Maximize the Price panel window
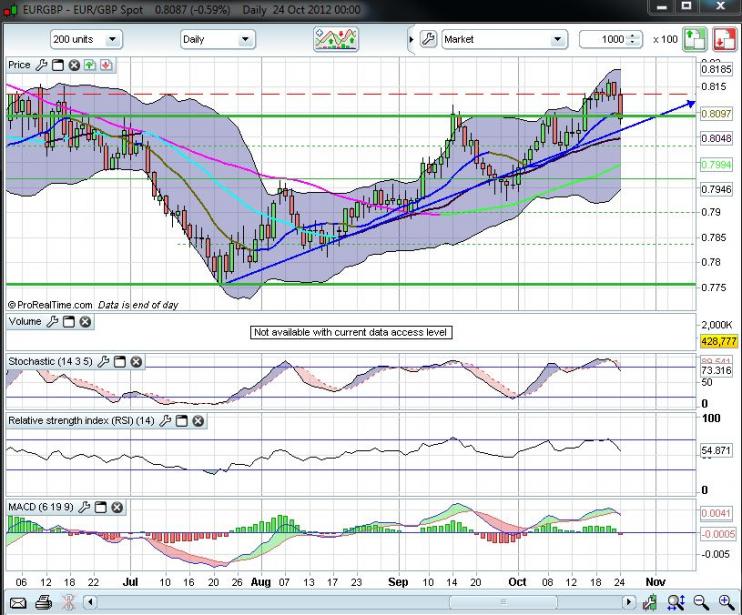Screen dimensions: 742x615 point(58,65)
